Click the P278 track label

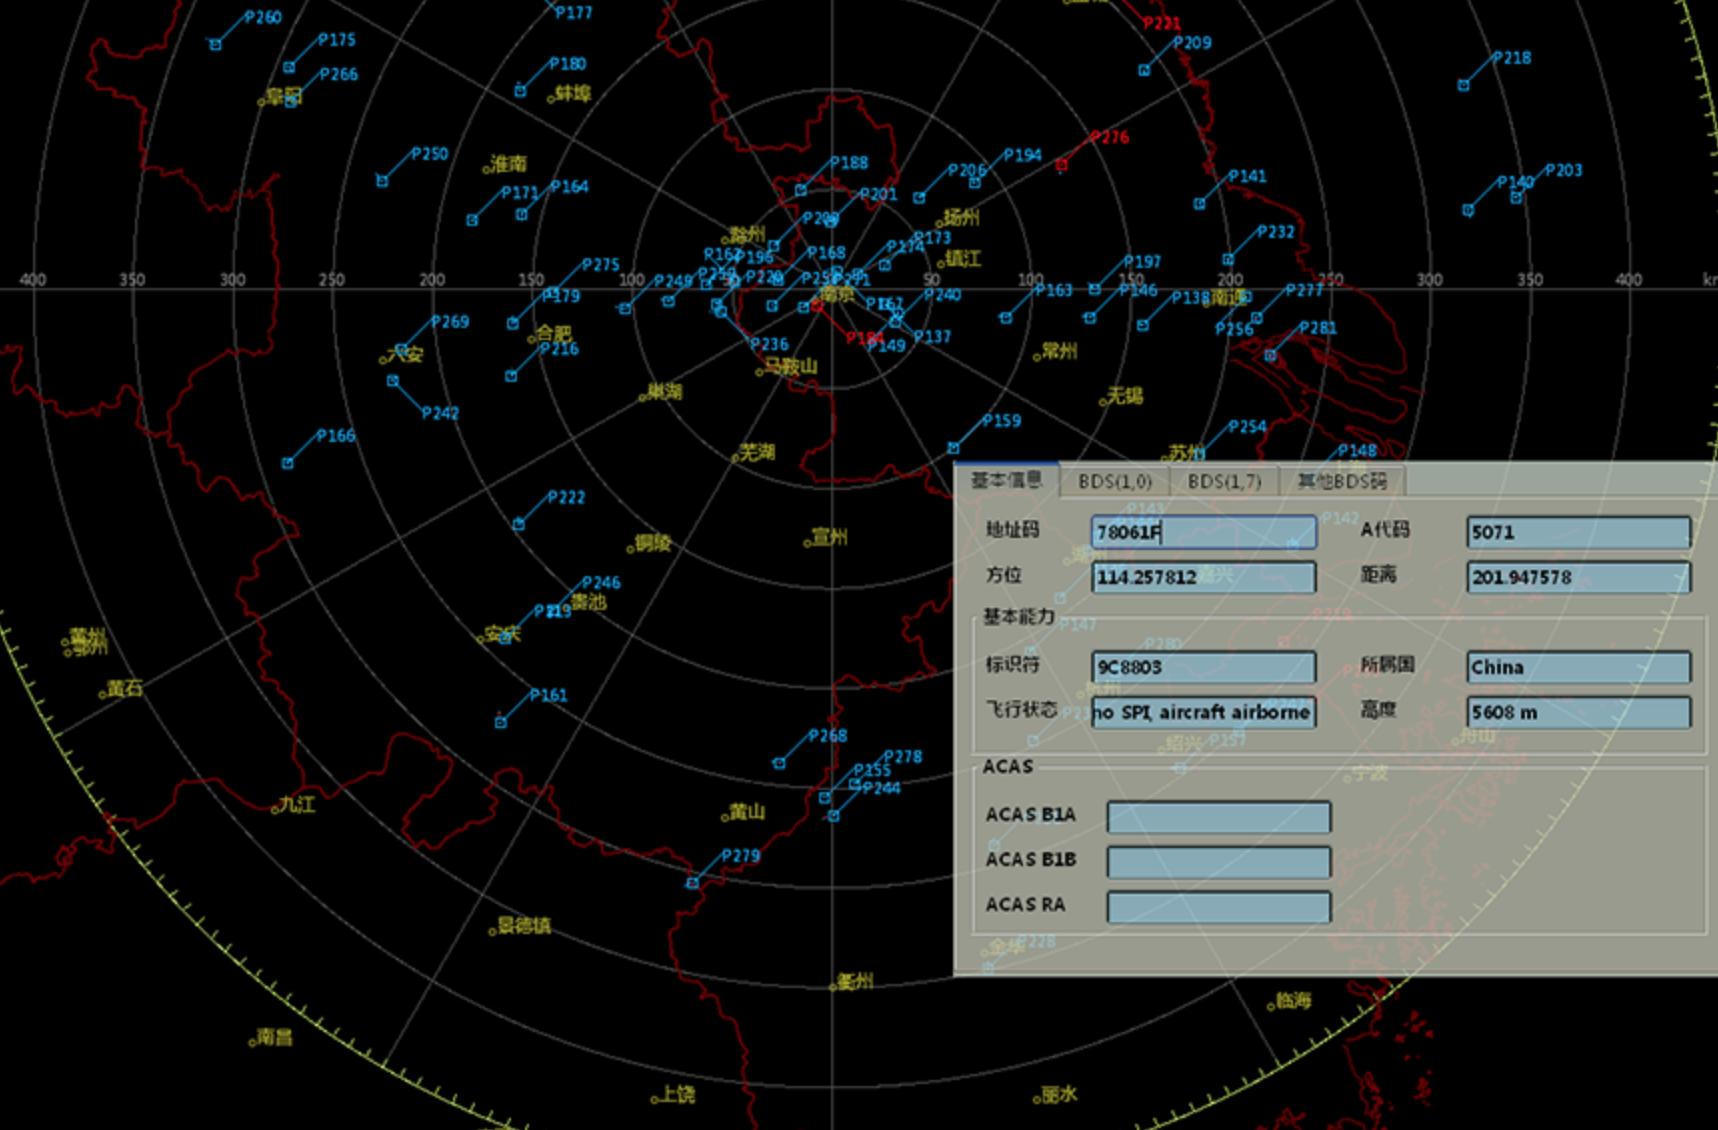(x=903, y=757)
